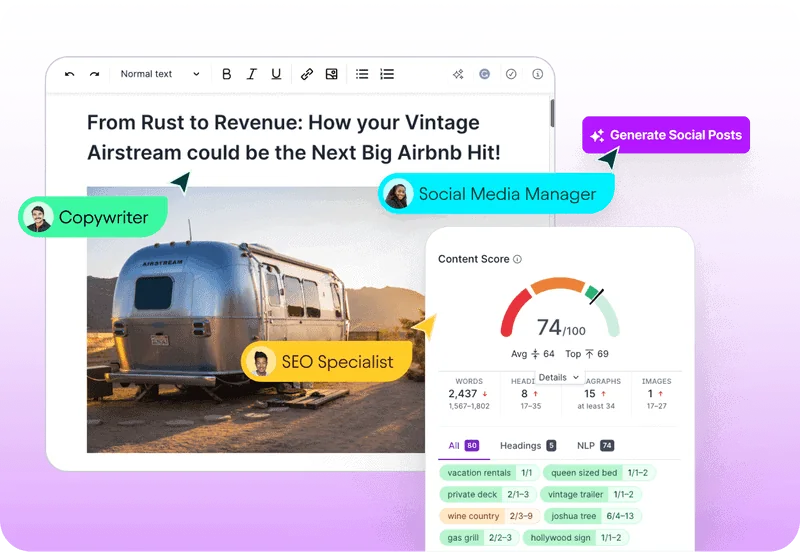
Task: Select the Airstream trailer image
Action: tap(256, 320)
